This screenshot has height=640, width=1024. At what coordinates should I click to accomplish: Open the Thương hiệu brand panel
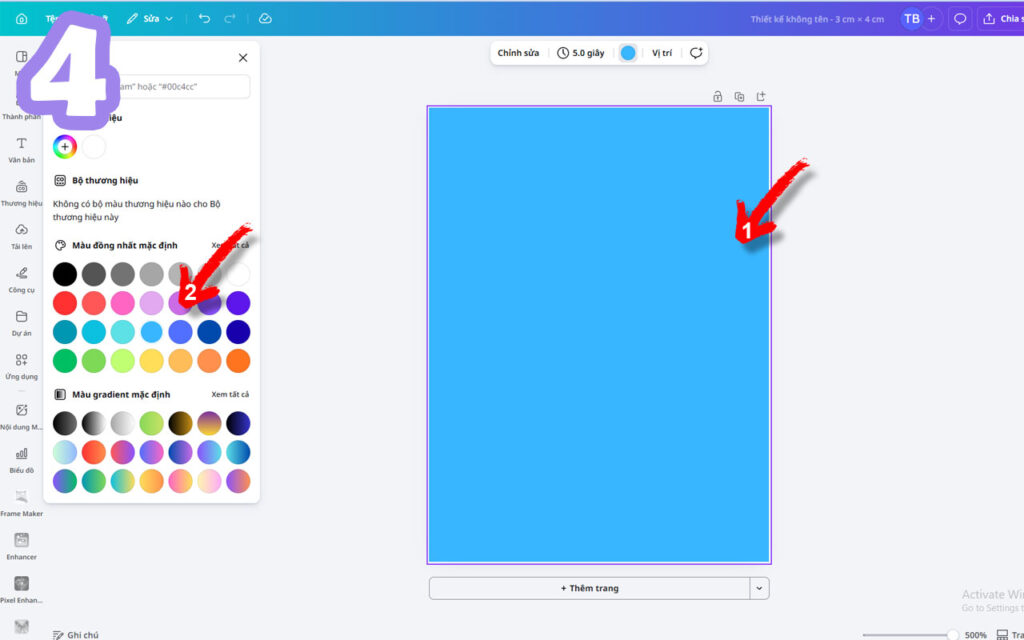click(22, 194)
